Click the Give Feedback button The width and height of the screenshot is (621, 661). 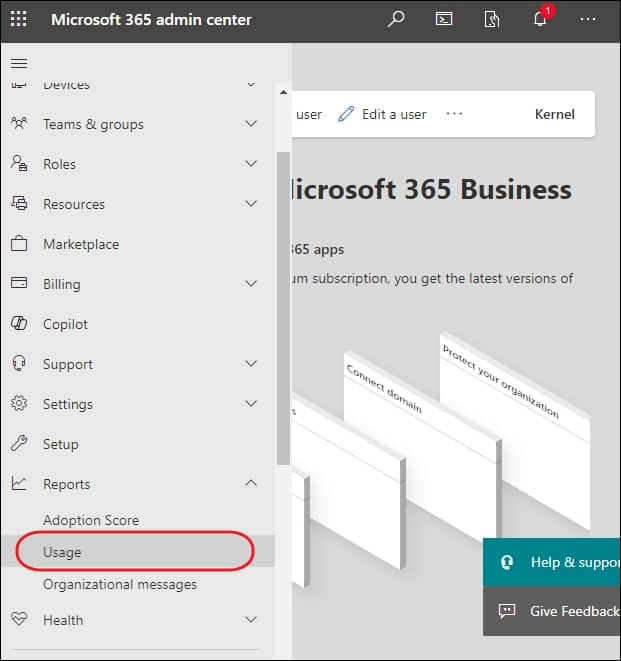(552, 611)
